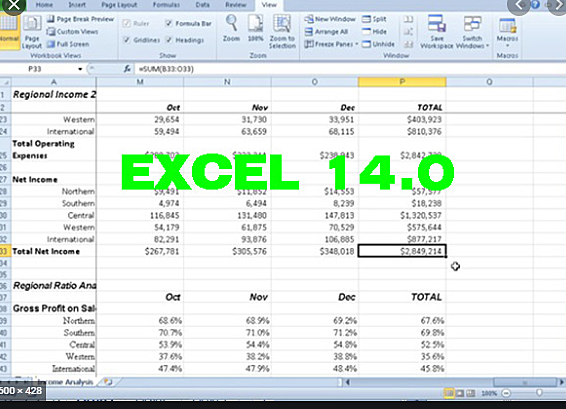566x409 pixels.
Task: Open the Page Layout ribbon tab
Action: click(119, 5)
